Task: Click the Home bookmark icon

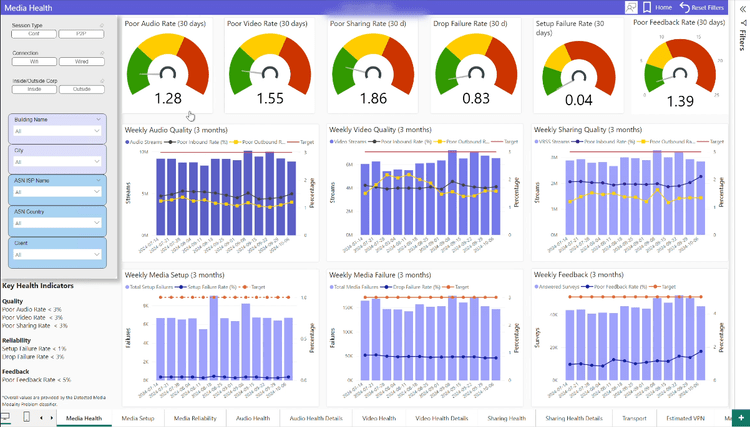Action: pos(648,7)
